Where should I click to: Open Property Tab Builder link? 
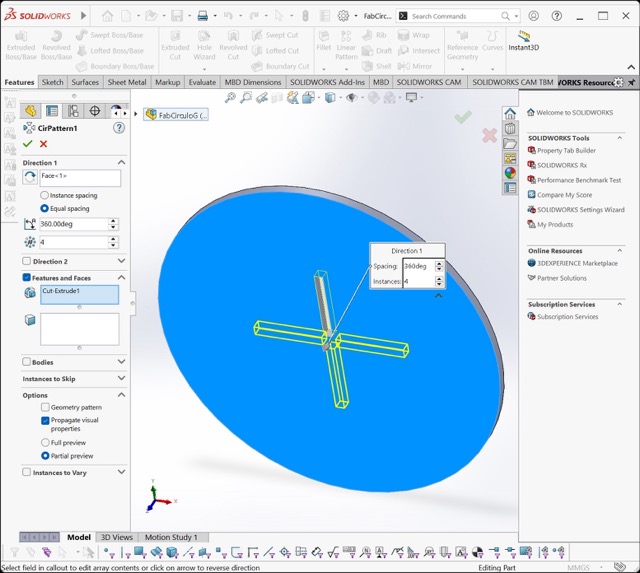tap(566, 151)
